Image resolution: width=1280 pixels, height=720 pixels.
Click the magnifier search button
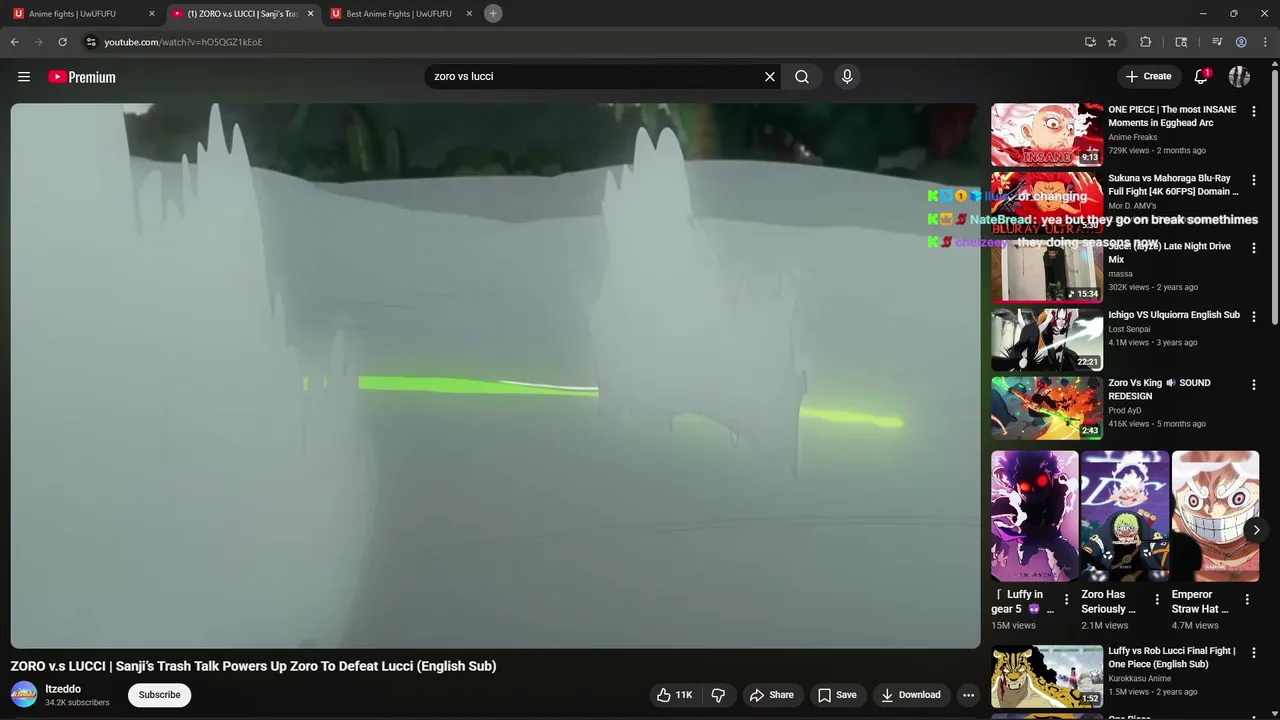(x=802, y=77)
